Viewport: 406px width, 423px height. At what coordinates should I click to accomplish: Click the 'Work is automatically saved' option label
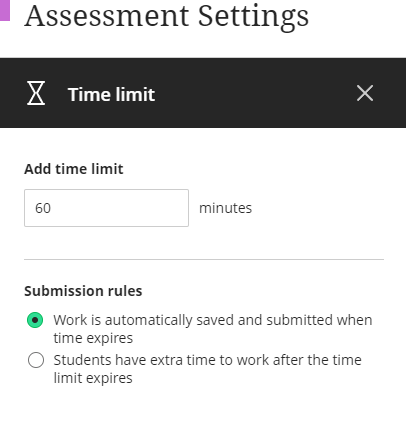213,329
